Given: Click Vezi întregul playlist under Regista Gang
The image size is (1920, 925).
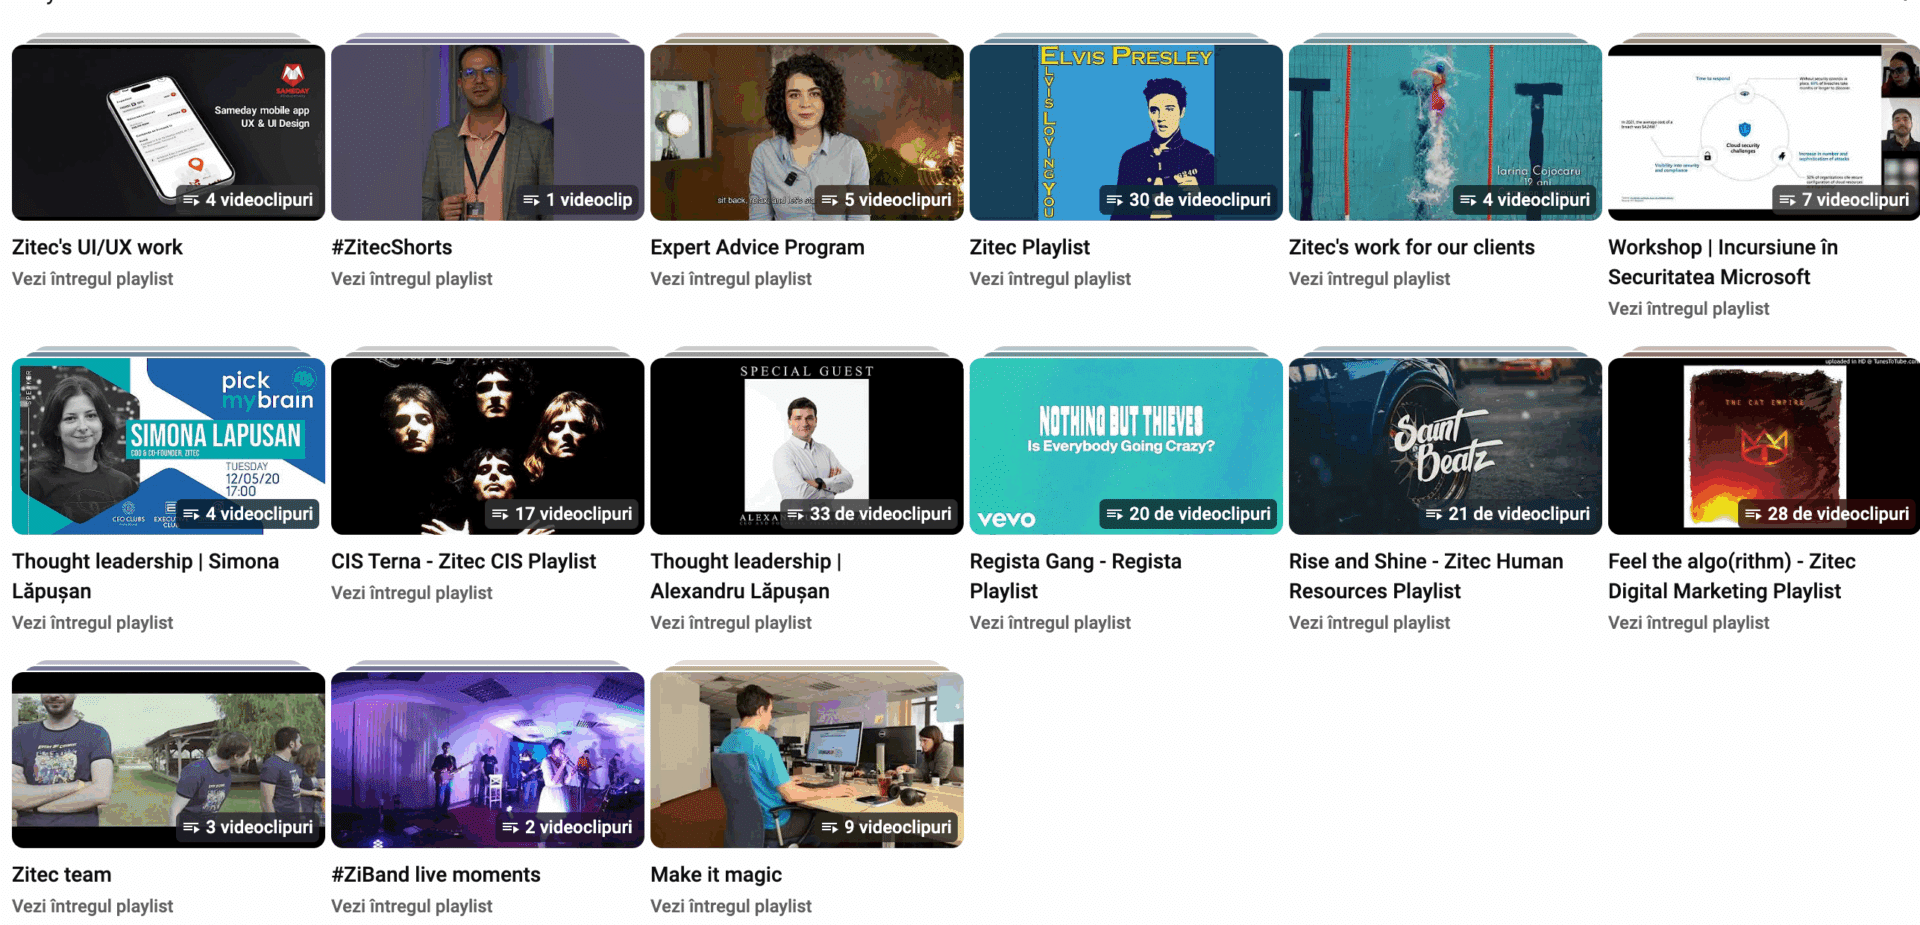Looking at the screenshot, I should click(1049, 623).
